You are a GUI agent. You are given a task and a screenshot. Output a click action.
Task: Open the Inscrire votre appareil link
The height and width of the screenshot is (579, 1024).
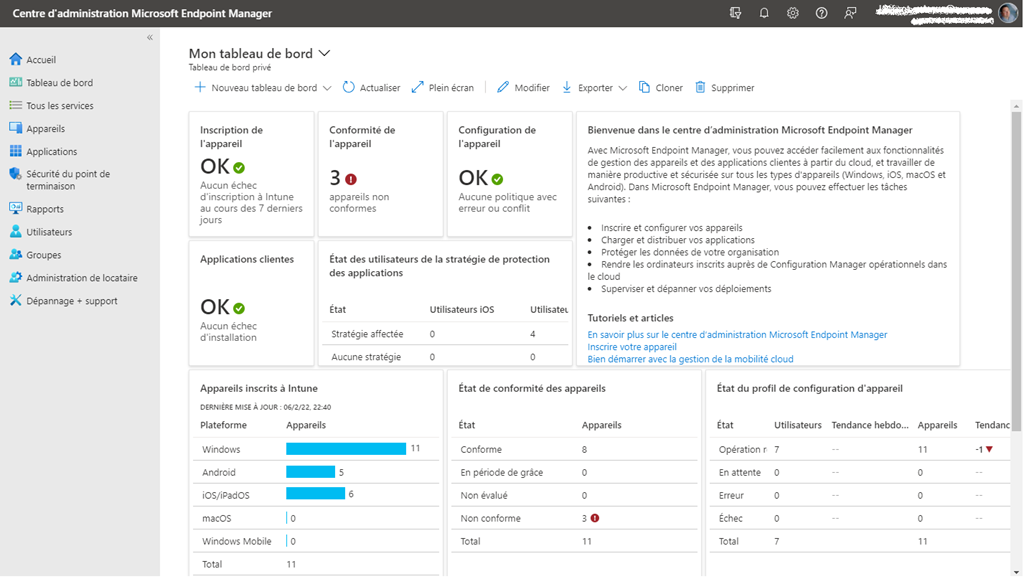pyautogui.click(x=632, y=347)
